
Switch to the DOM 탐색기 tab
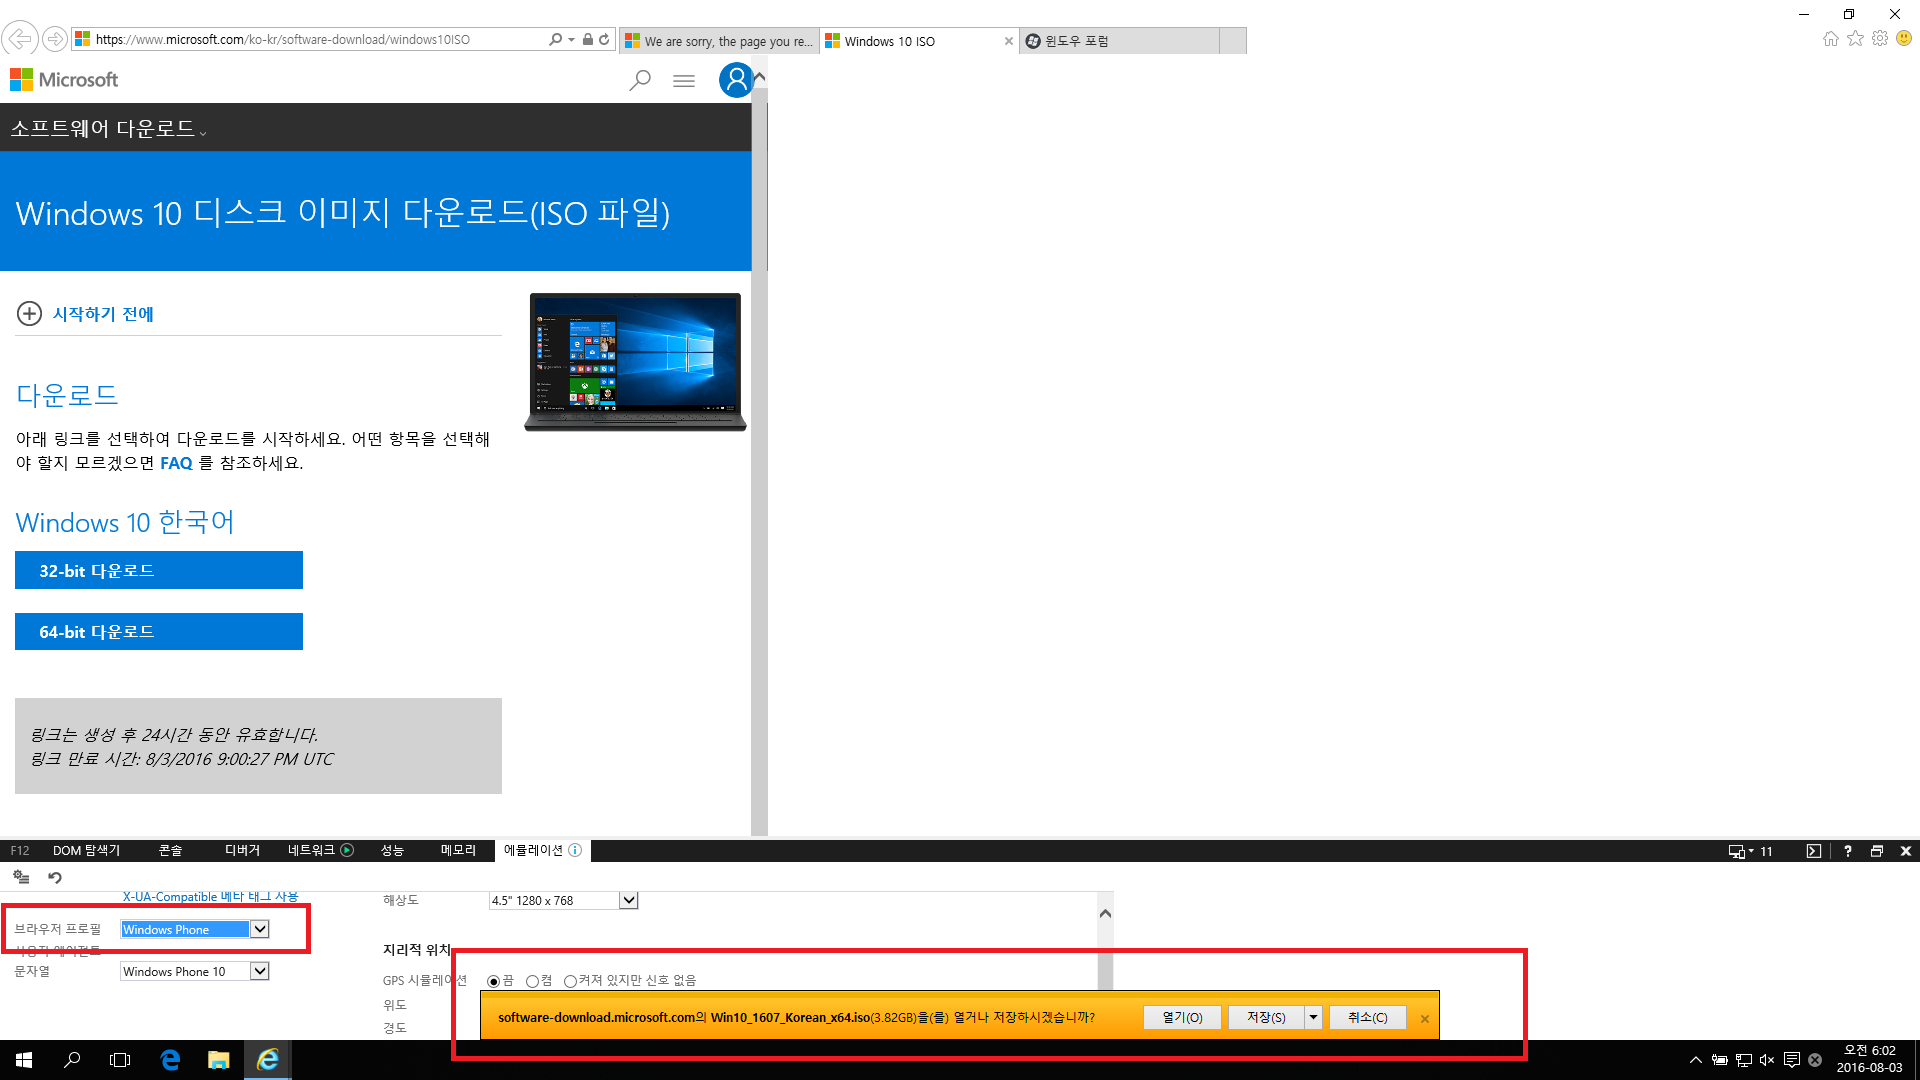click(x=86, y=850)
